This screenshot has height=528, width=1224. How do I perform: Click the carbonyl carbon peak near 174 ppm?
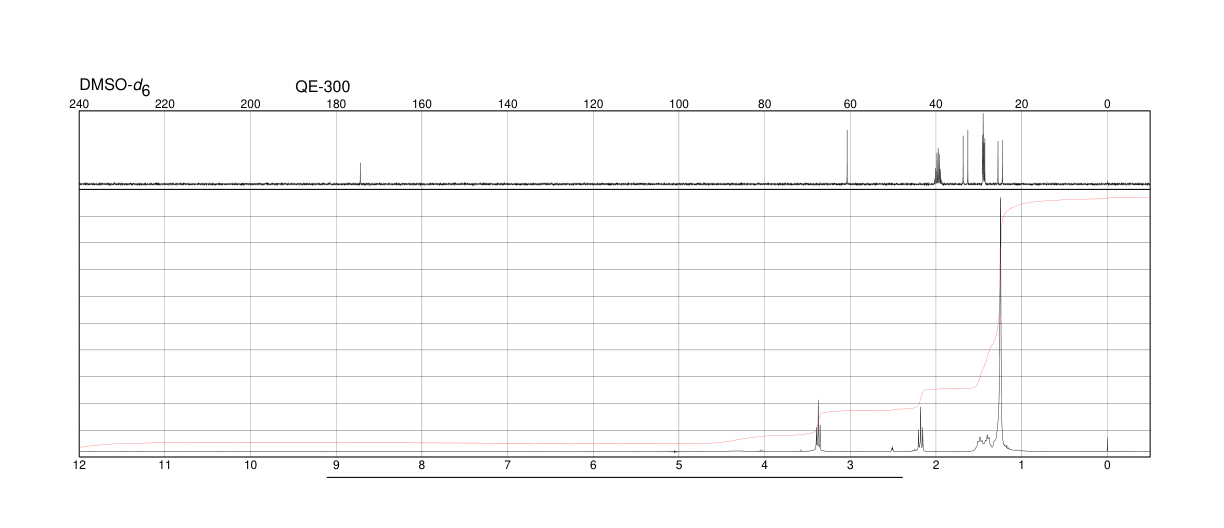[360, 173]
